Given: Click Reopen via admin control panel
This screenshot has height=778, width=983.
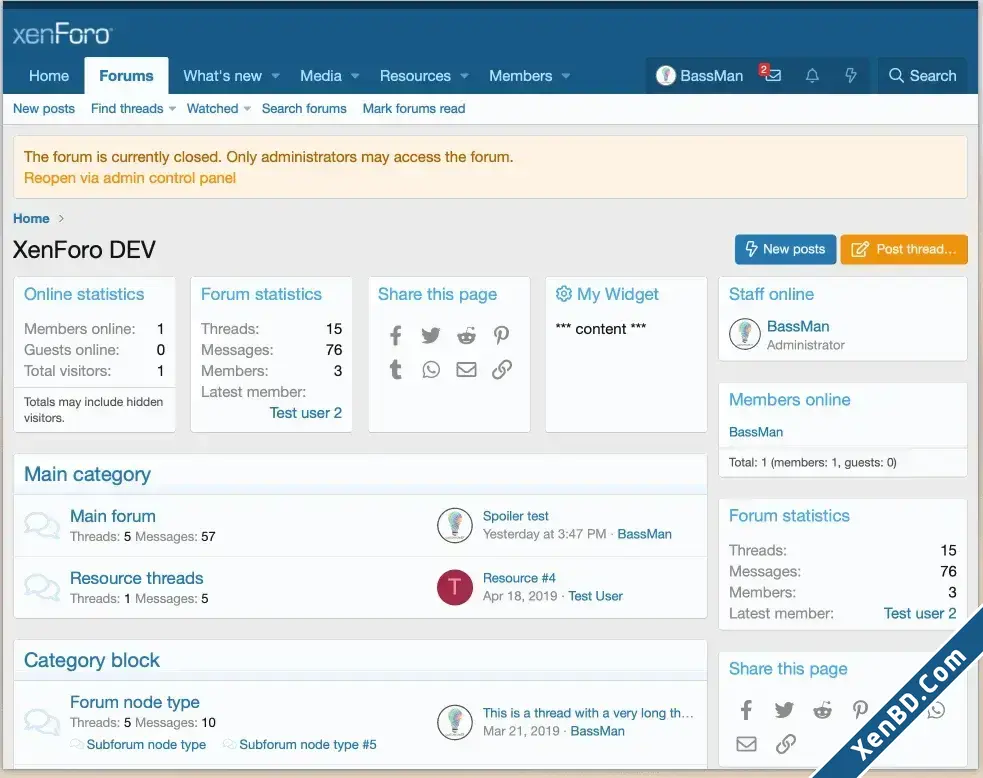Looking at the screenshot, I should click(x=130, y=178).
